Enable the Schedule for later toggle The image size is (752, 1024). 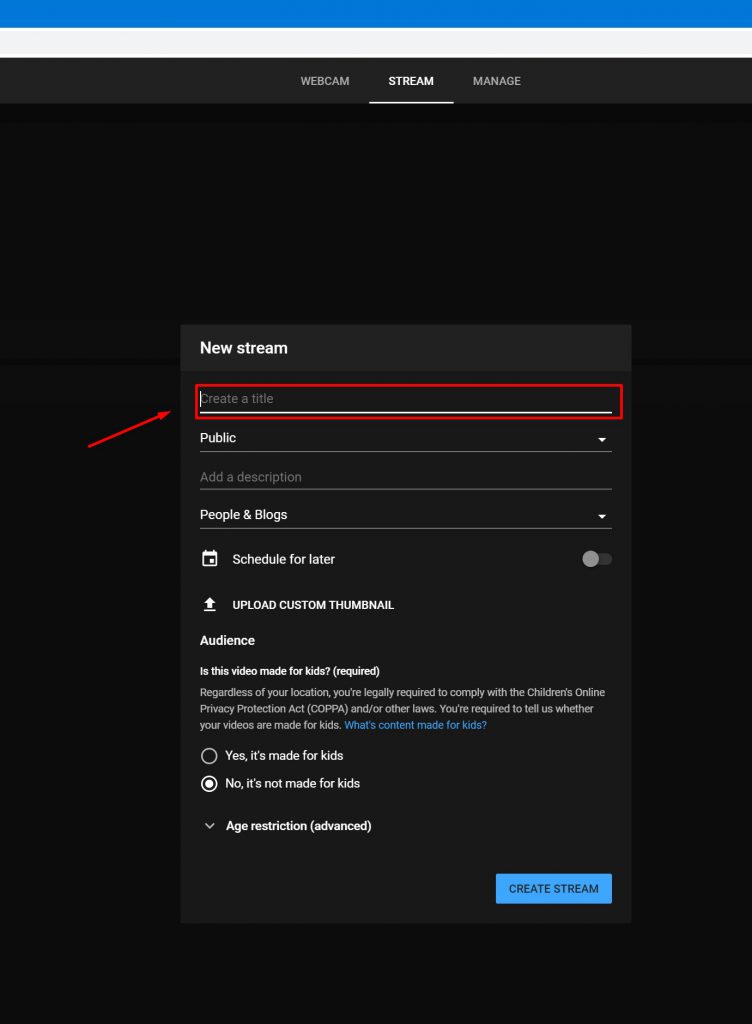click(x=597, y=559)
